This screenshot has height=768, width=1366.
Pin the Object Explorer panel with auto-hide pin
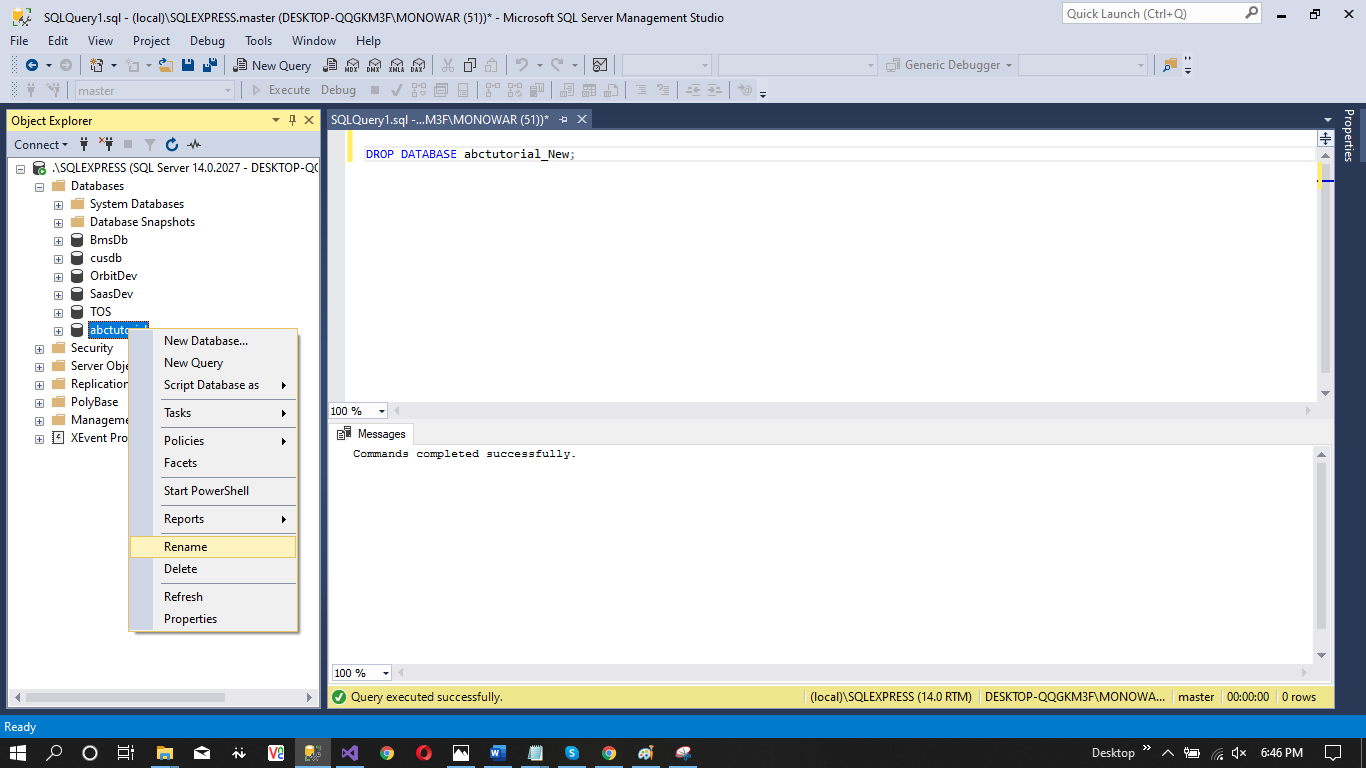coord(292,120)
